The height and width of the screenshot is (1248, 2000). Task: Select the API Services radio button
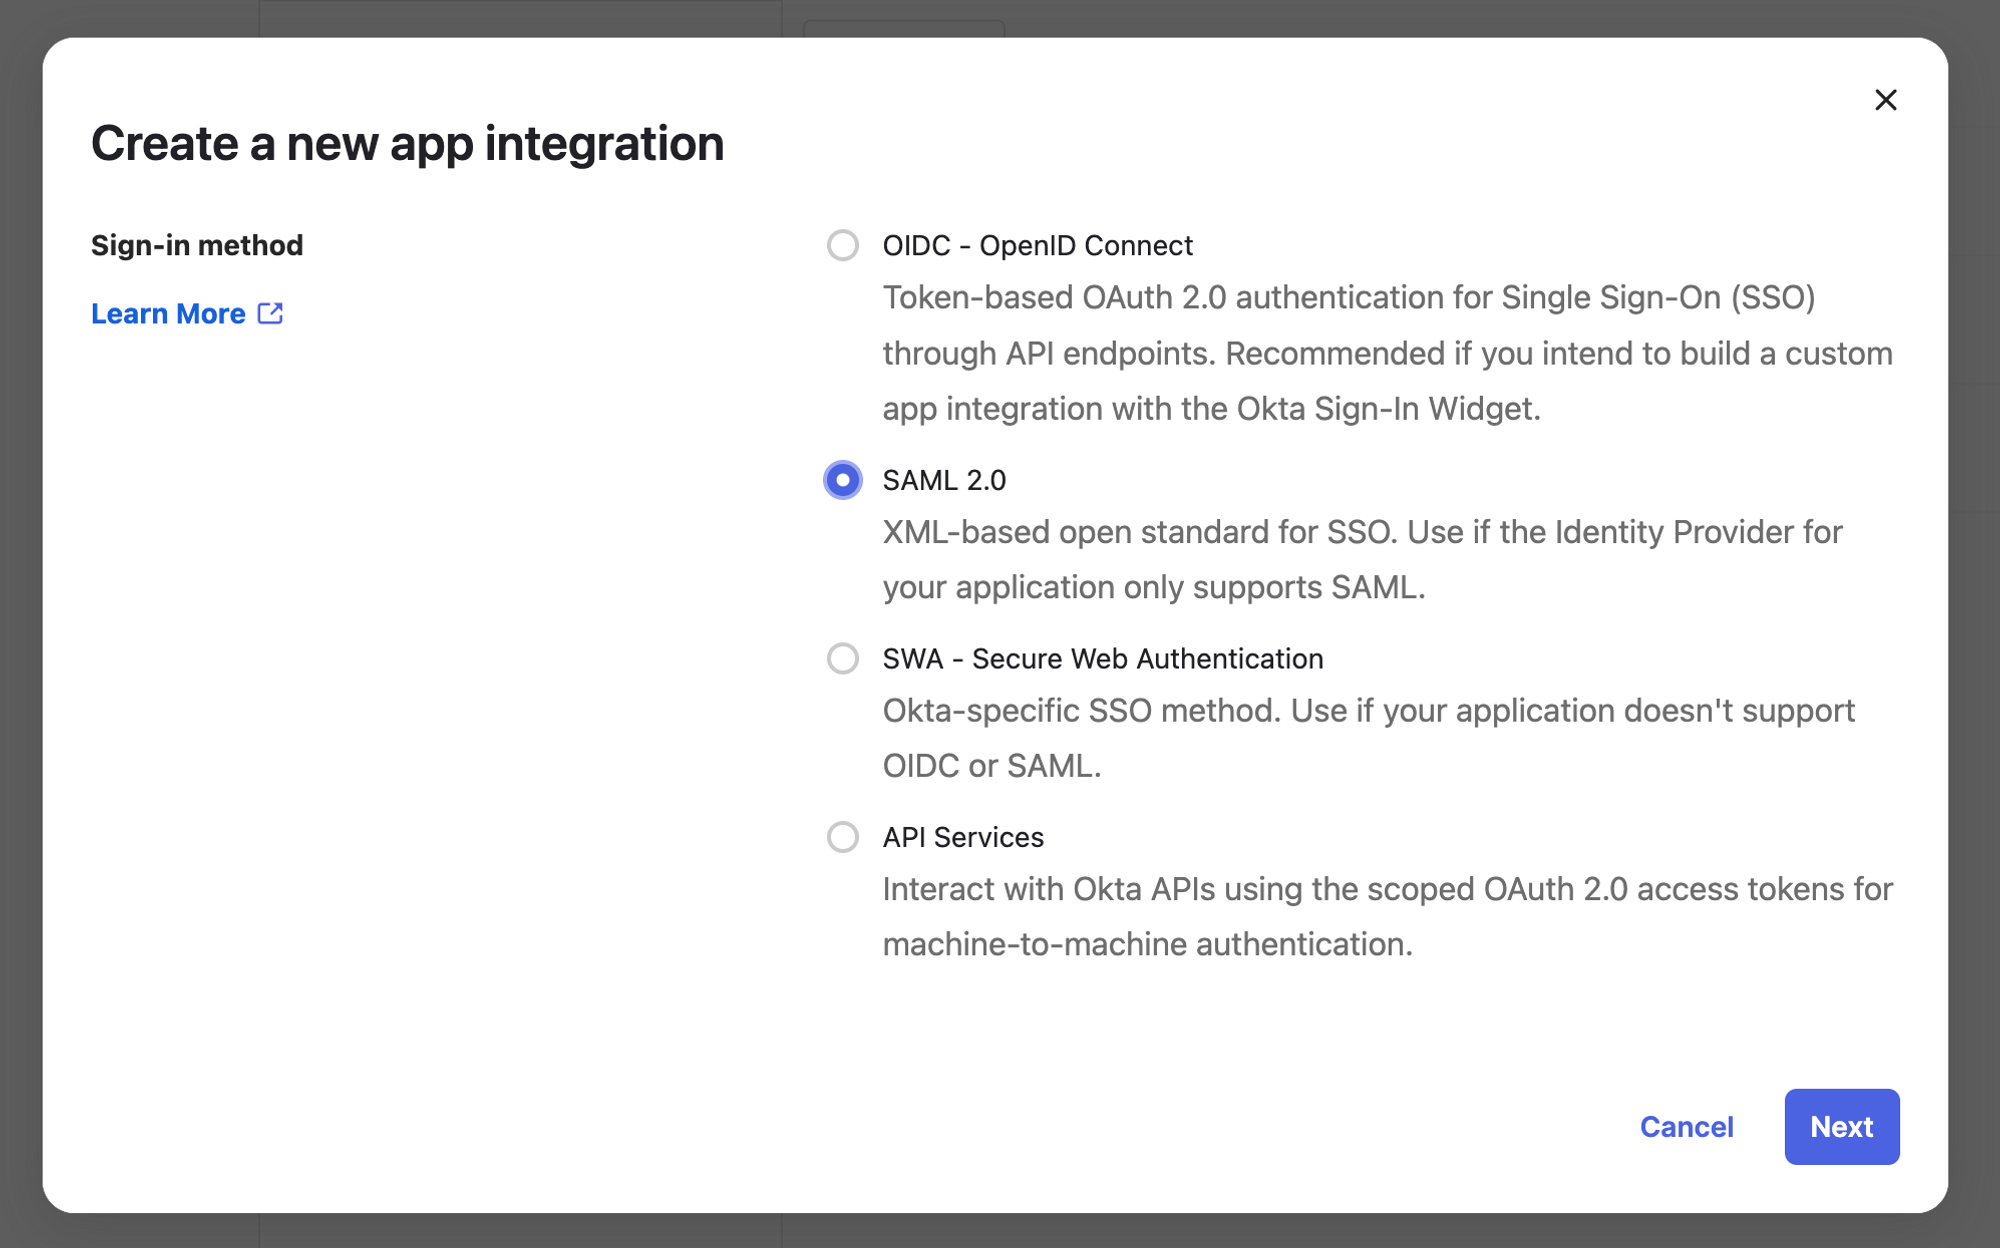[842, 837]
